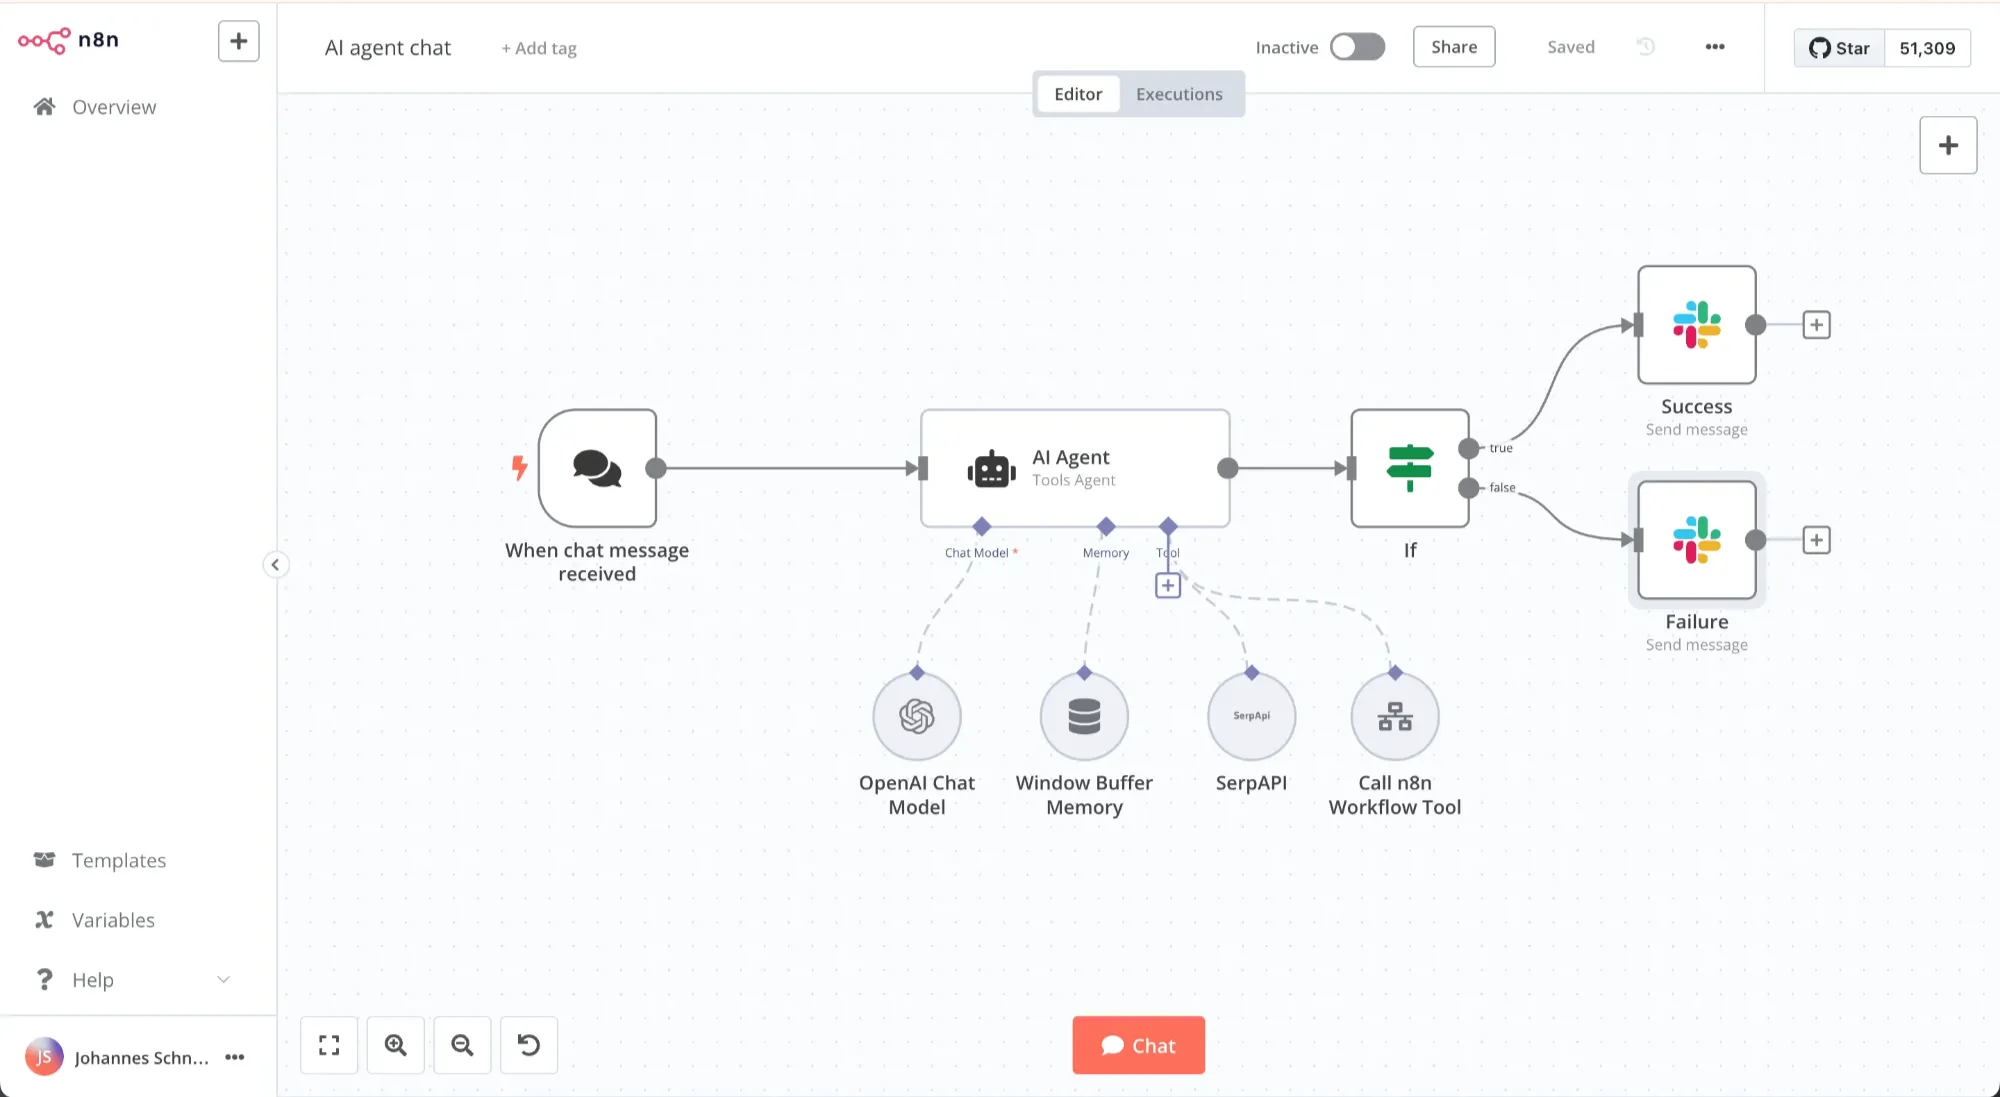
Task: Click the Share button
Action: [x=1454, y=47]
